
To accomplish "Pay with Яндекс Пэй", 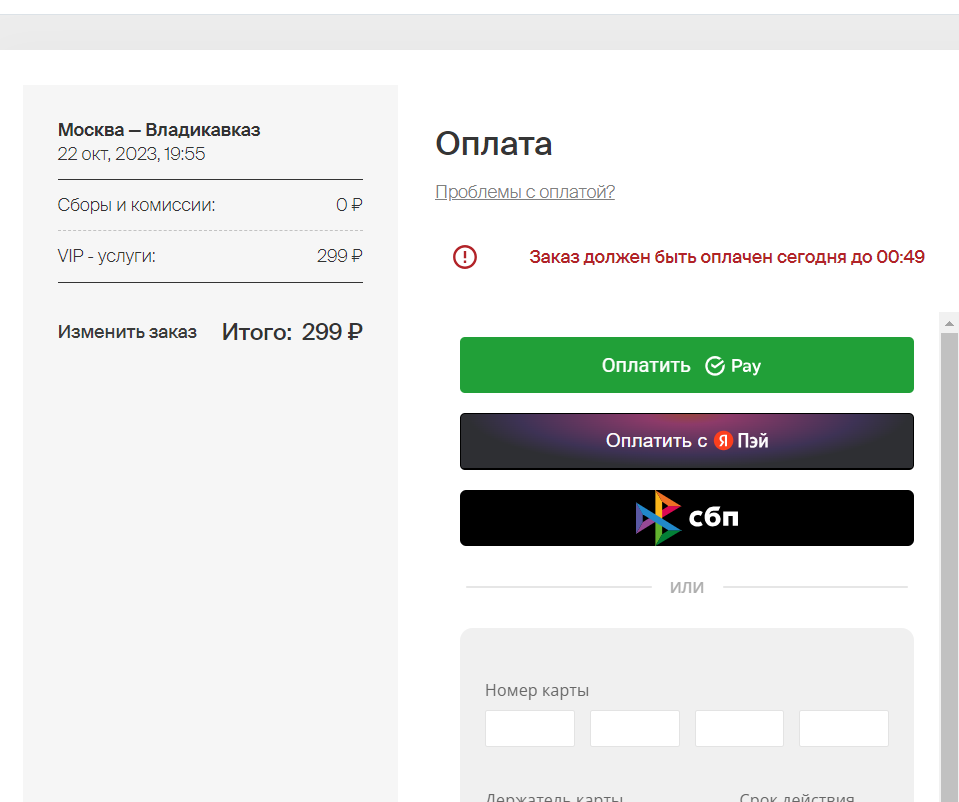I will tap(686, 440).
